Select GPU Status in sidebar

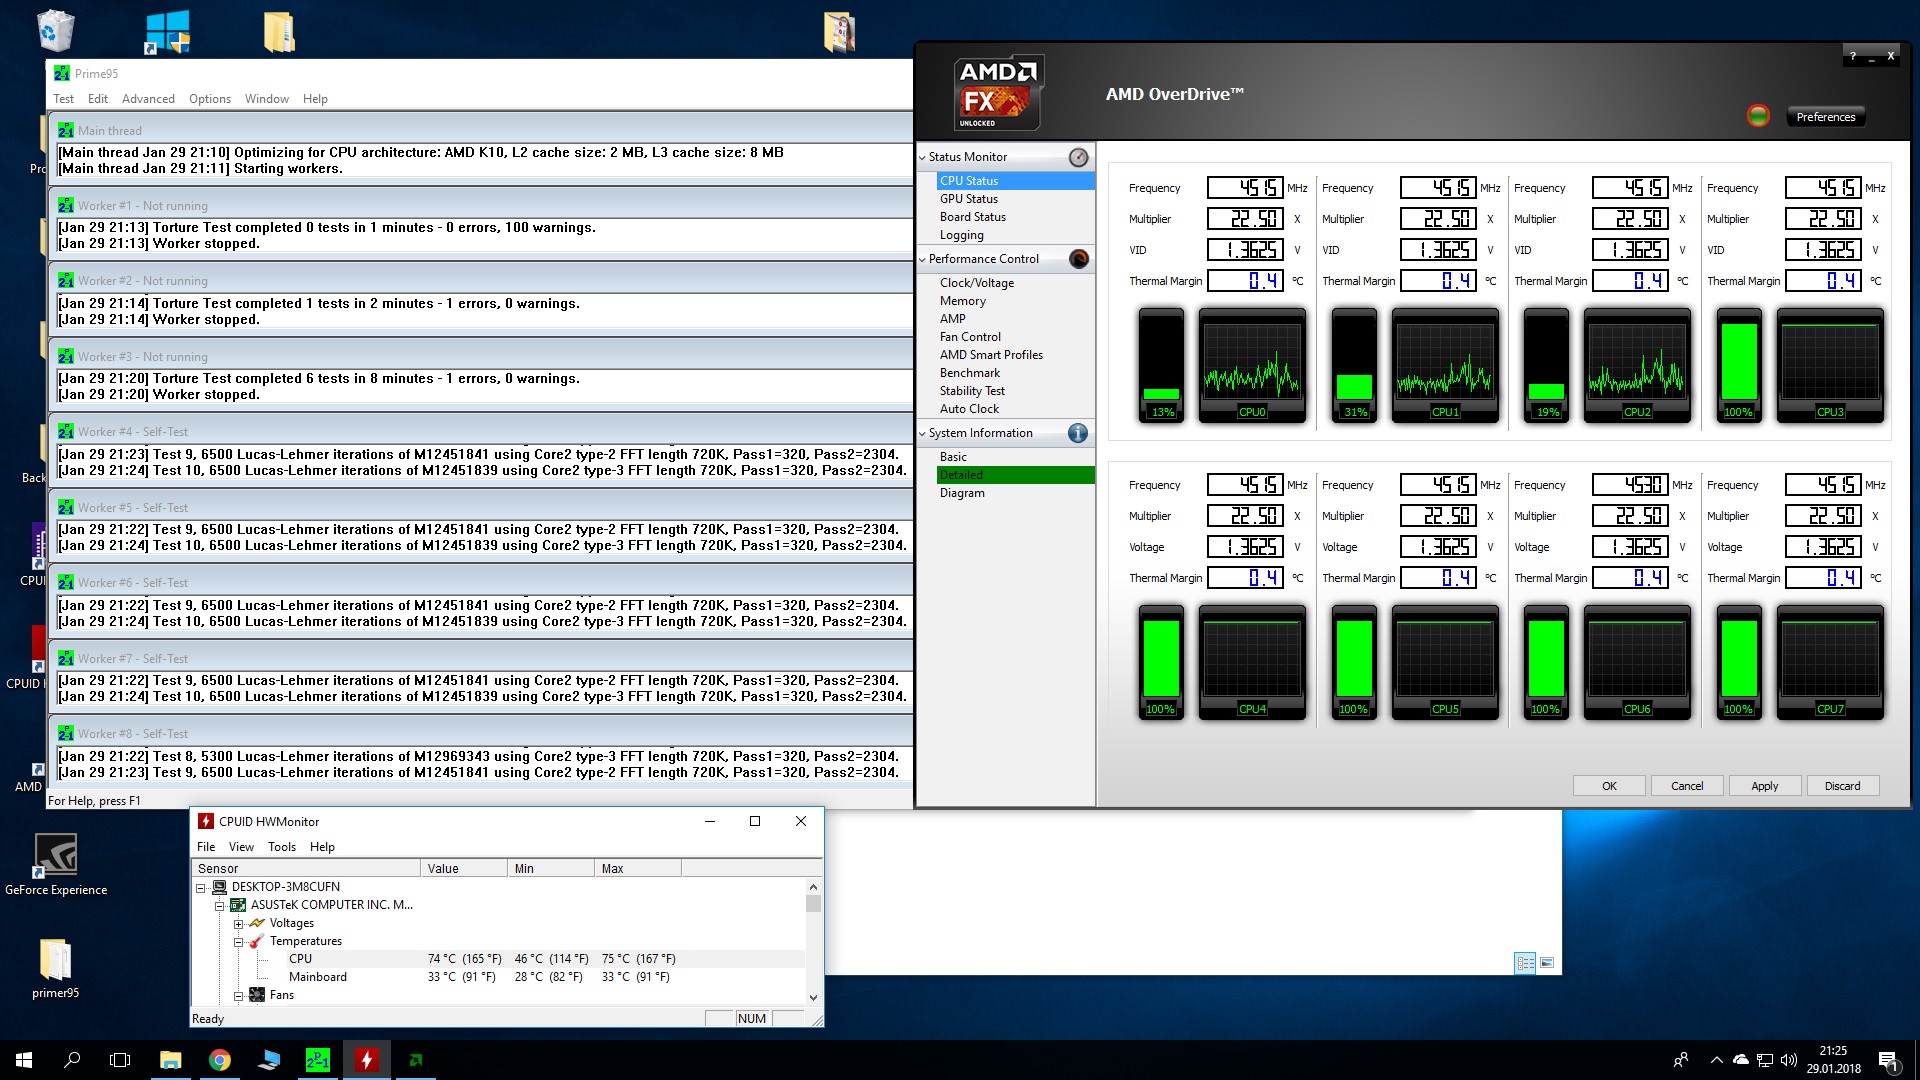click(968, 199)
